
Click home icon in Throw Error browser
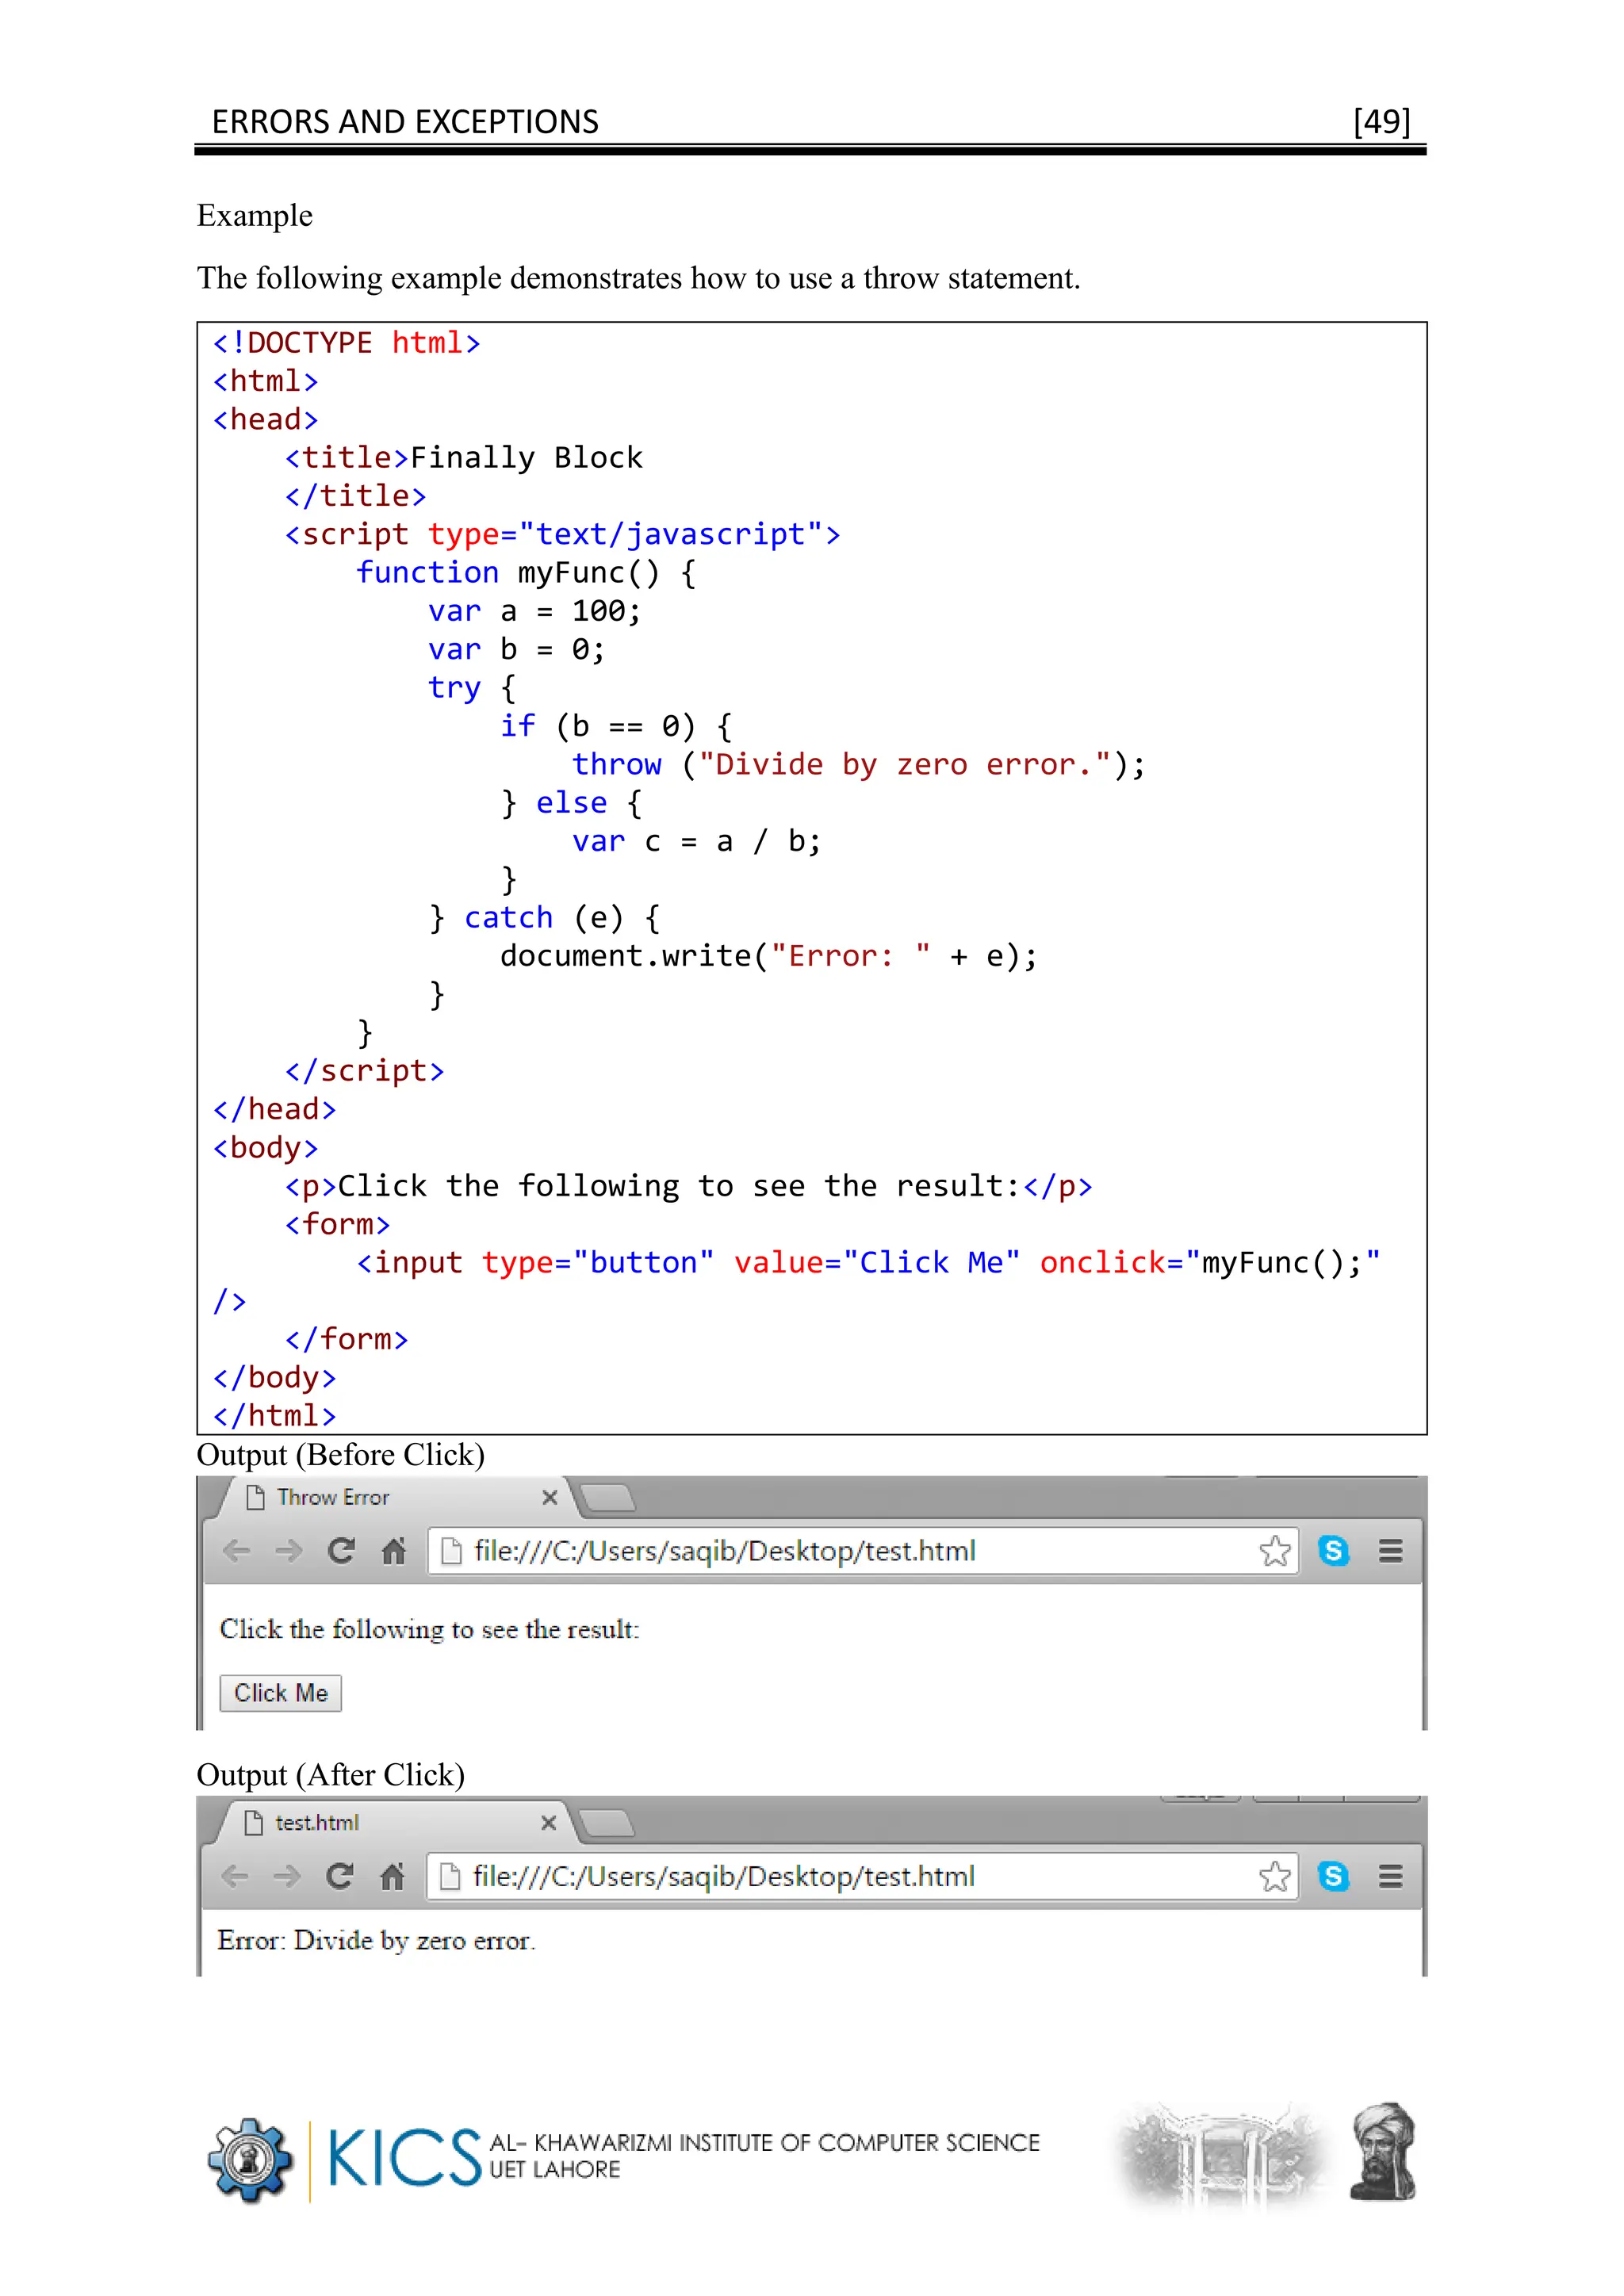(x=394, y=1551)
